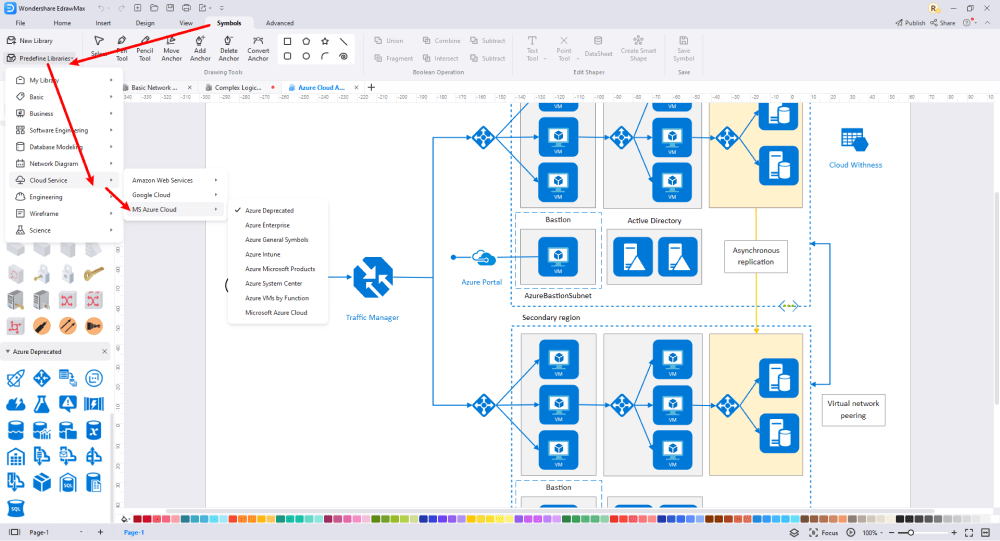
Task: Pick the dark red swatch at palette start
Action: 137,519
